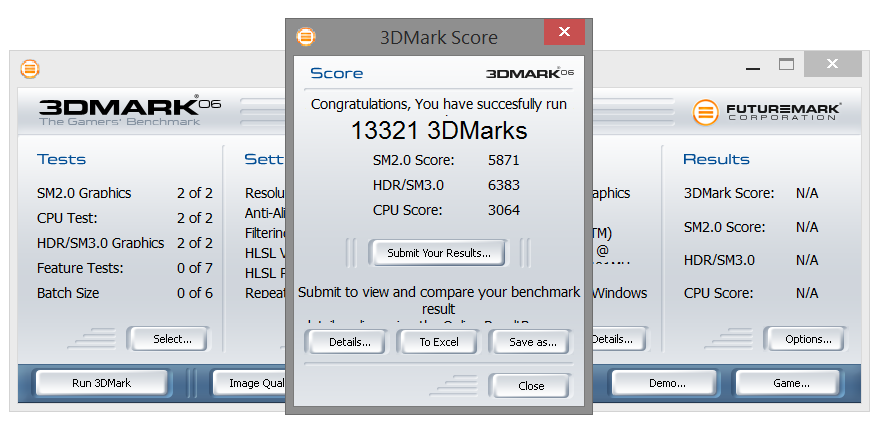Click Feature Tests: 0 of 7 row
Screen dimensions: 880x431
[125, 268]
